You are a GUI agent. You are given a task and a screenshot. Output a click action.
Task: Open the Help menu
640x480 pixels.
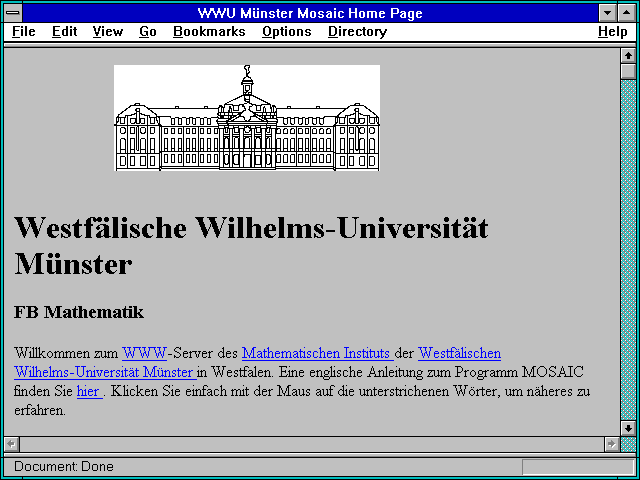tap(613, 32)
